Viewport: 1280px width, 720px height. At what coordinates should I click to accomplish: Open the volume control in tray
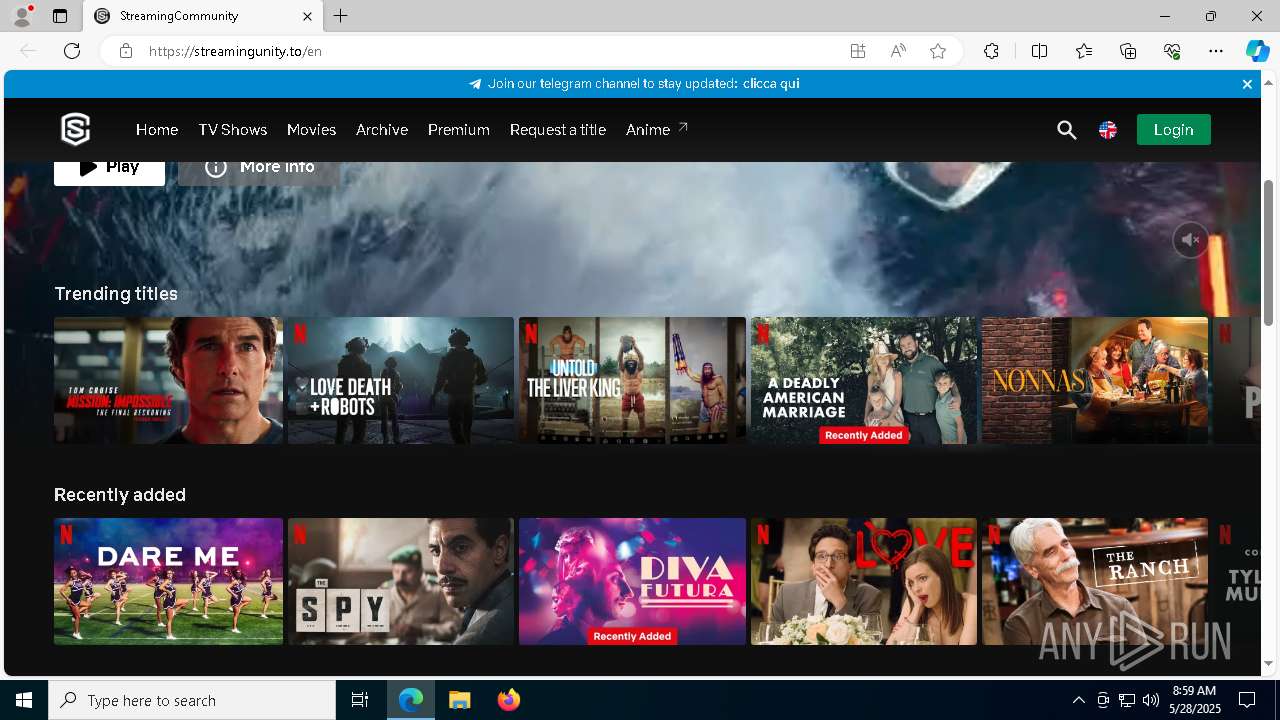(x=1150, y=700)
